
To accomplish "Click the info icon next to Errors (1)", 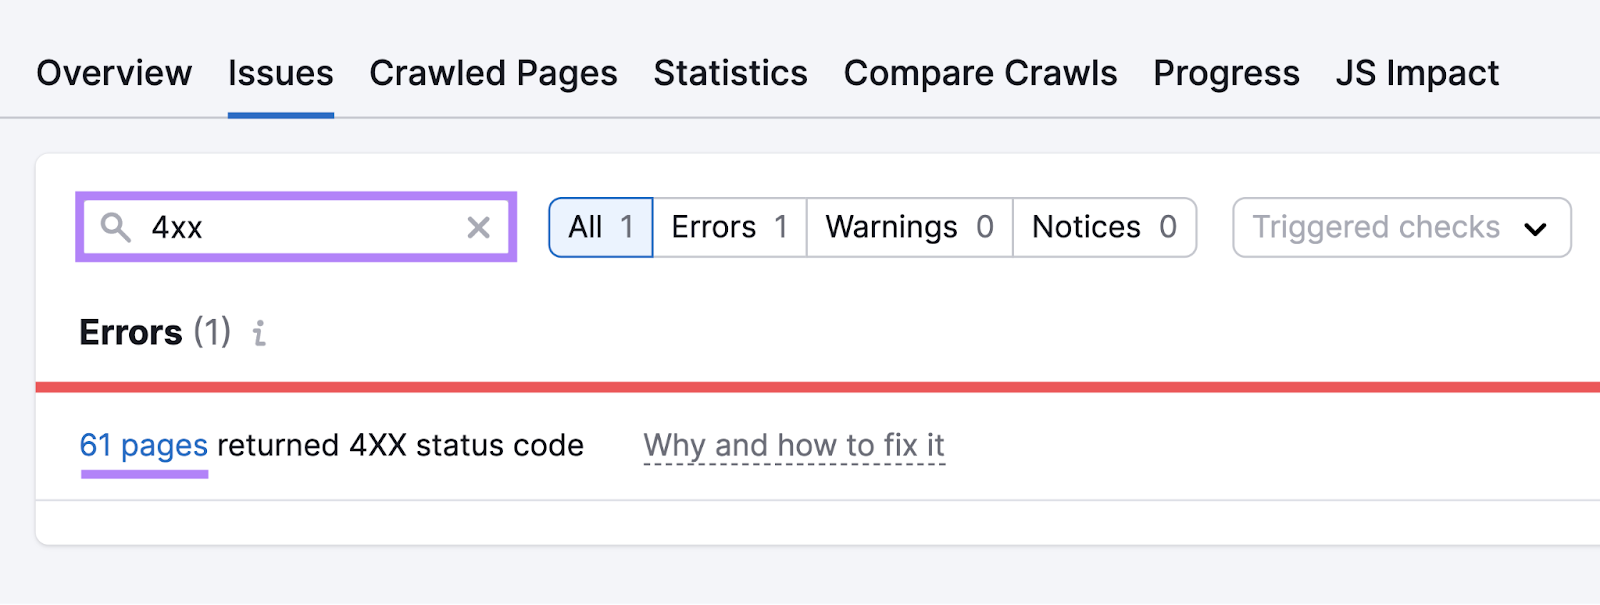I will tap(259, 334).
